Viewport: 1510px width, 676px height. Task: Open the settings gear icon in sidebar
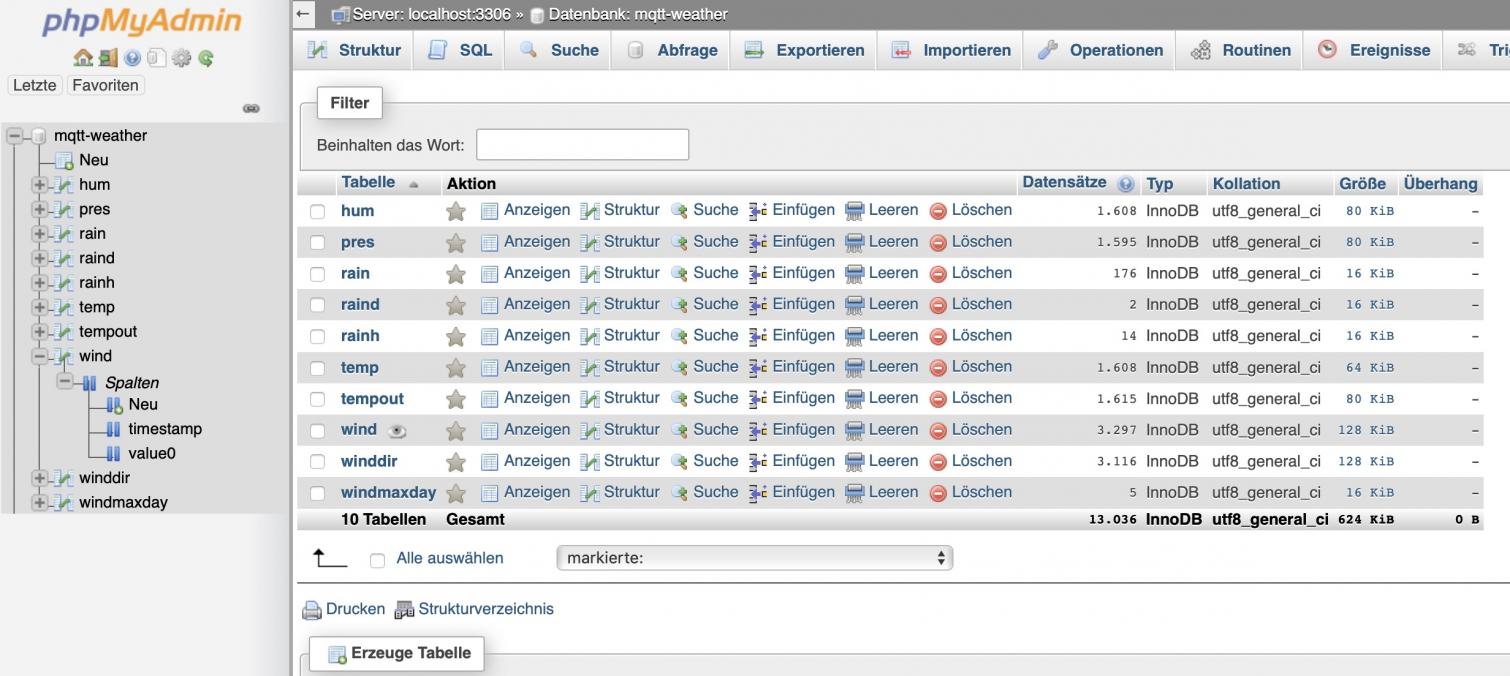[181, 58]
